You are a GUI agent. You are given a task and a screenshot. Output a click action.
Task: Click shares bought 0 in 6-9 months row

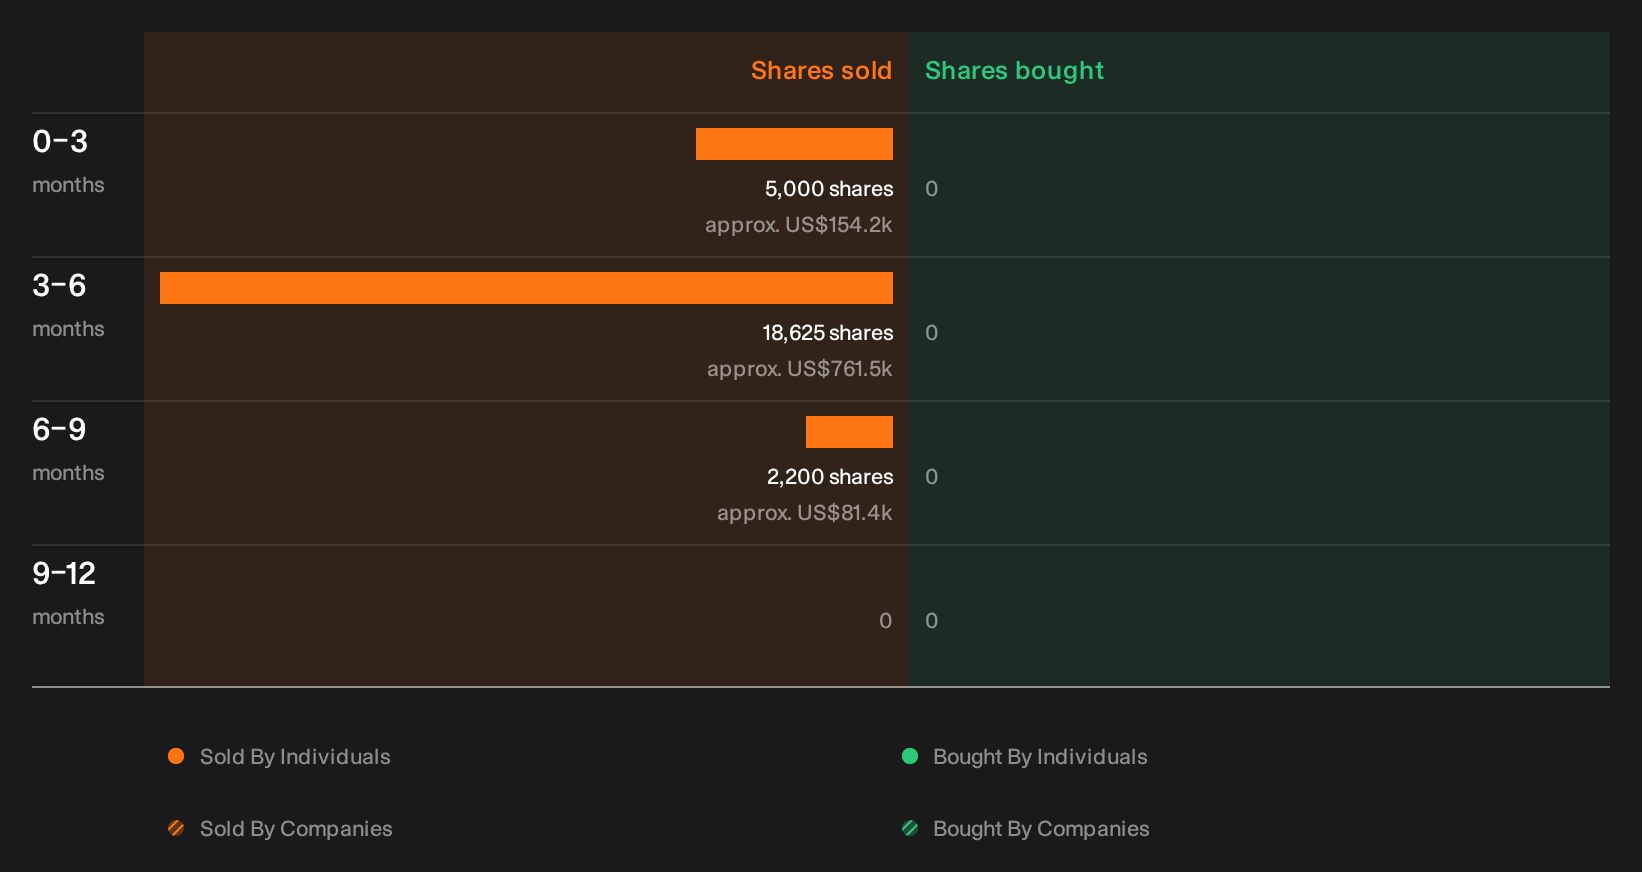pyautogui.click(x=932, y=477)
